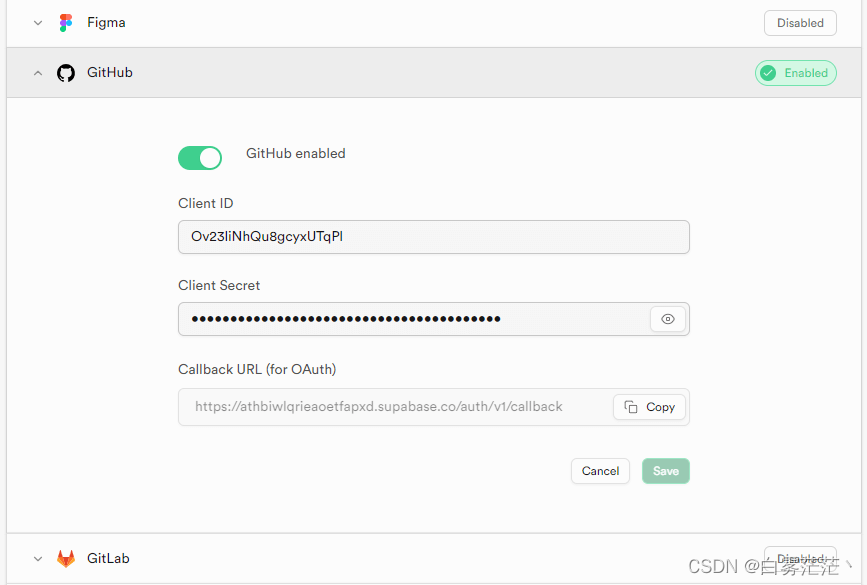Screen dimensions: 867x585
Task: Expand the GitLab provider section
Action: point(37,558)
